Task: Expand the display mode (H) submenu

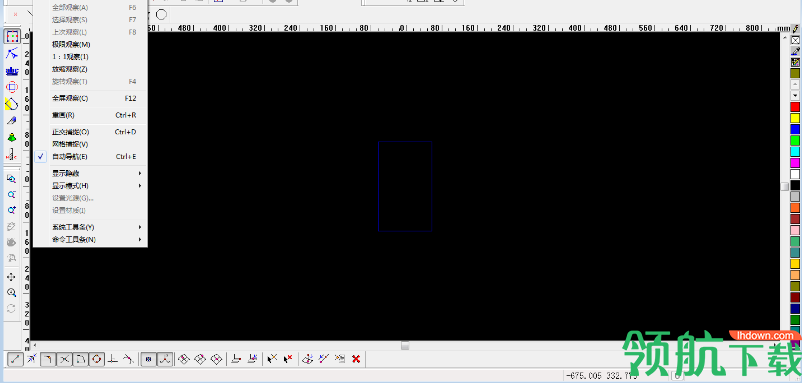Action: coord(90,186)
